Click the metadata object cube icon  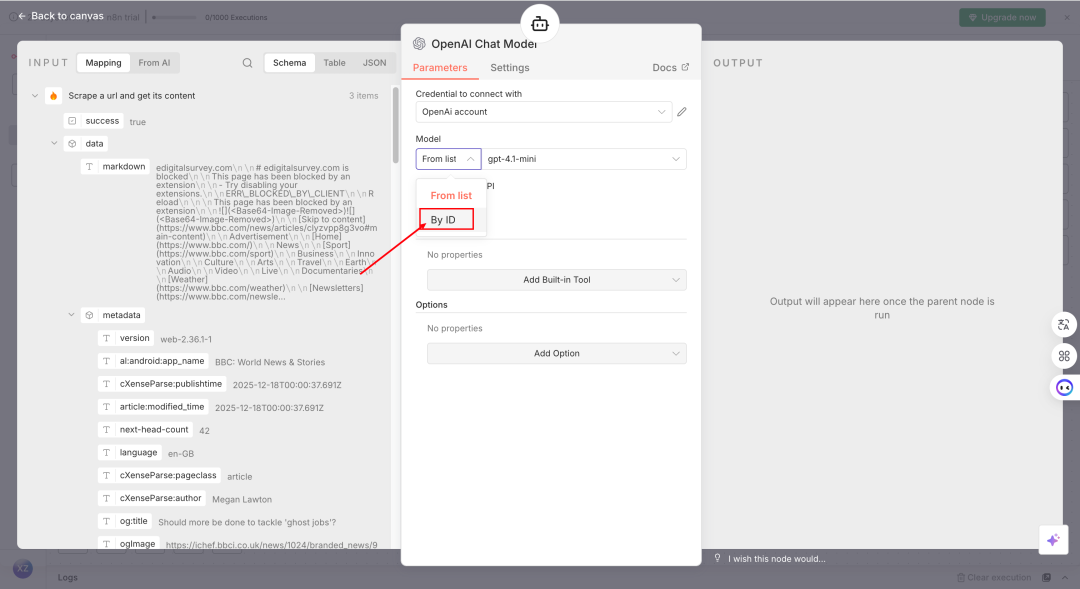90,315
